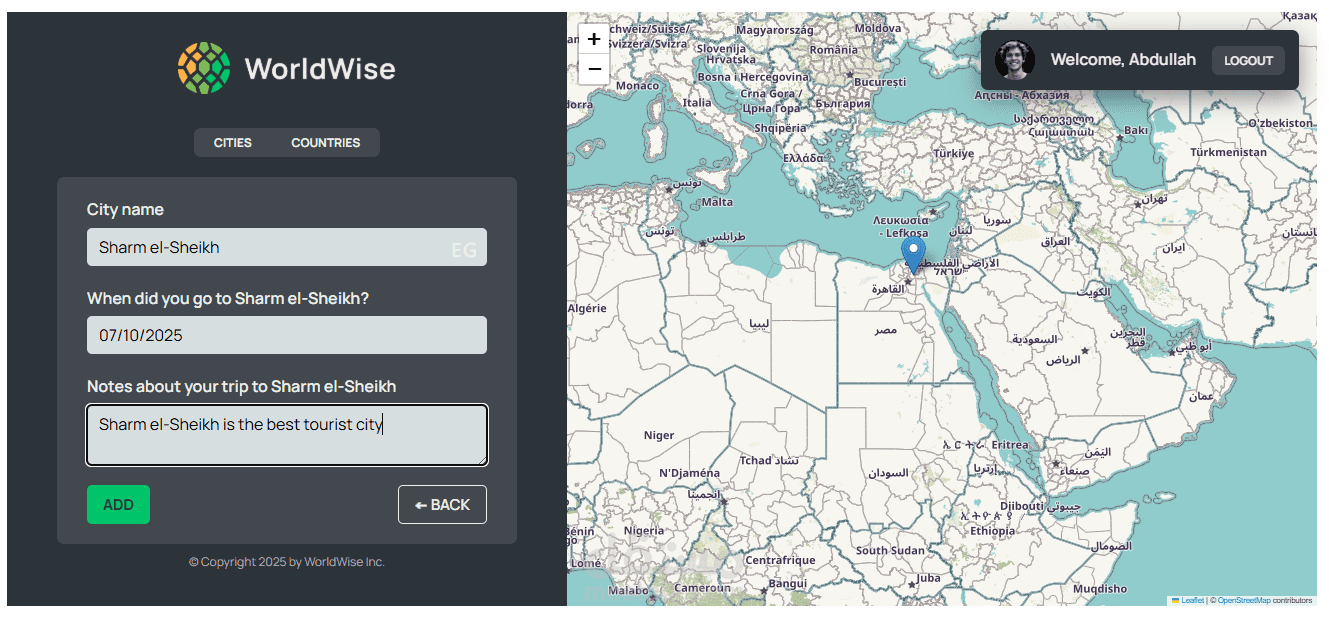This screenshot has width=1329, height=618.
Task: Click Abdullah's profile avatar picture
Action: coord(1014,60)
